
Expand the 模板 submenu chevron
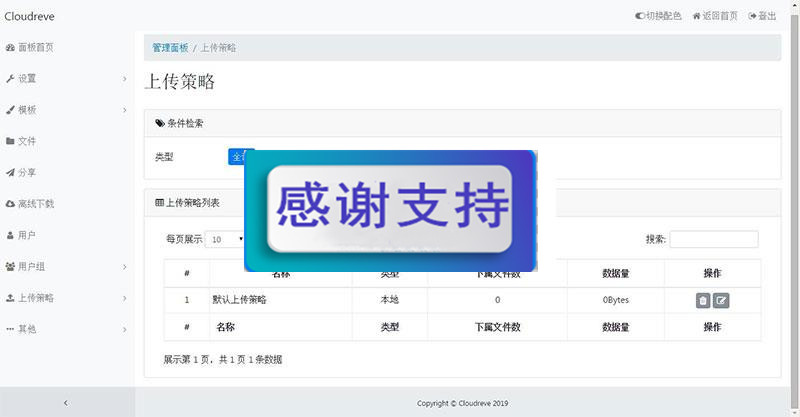click(124, 110)
